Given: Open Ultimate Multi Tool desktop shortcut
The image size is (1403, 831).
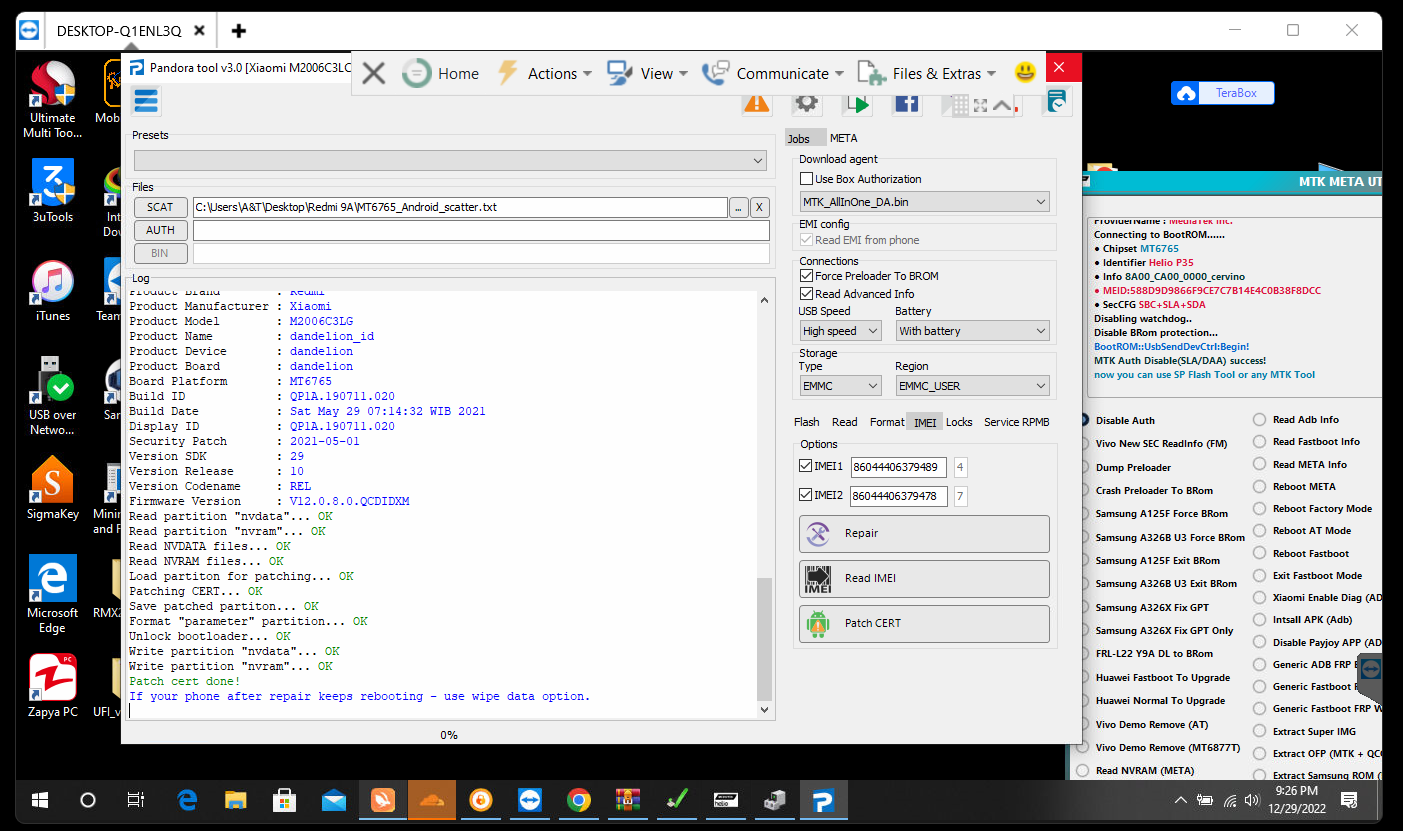Looking at the screenshot, I should pyautogui.click(x=52, y=100).
